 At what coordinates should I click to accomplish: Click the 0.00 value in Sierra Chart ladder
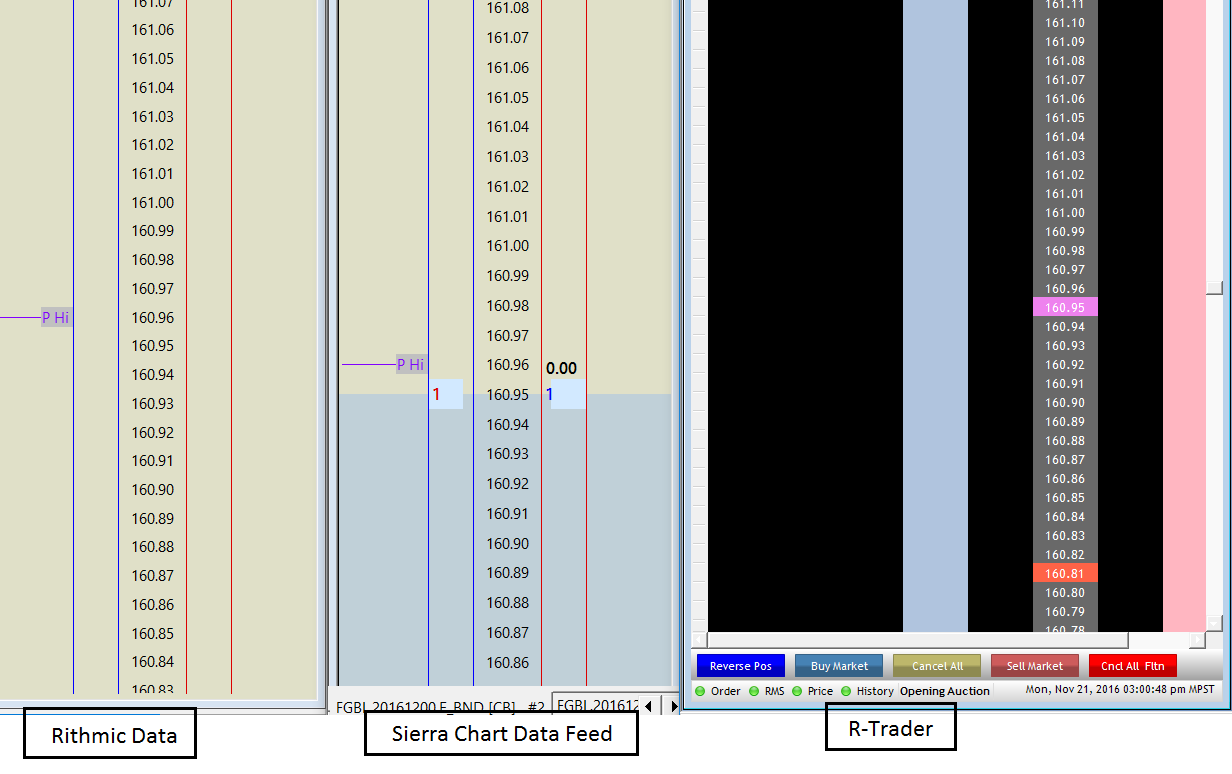tap(561, 368)
